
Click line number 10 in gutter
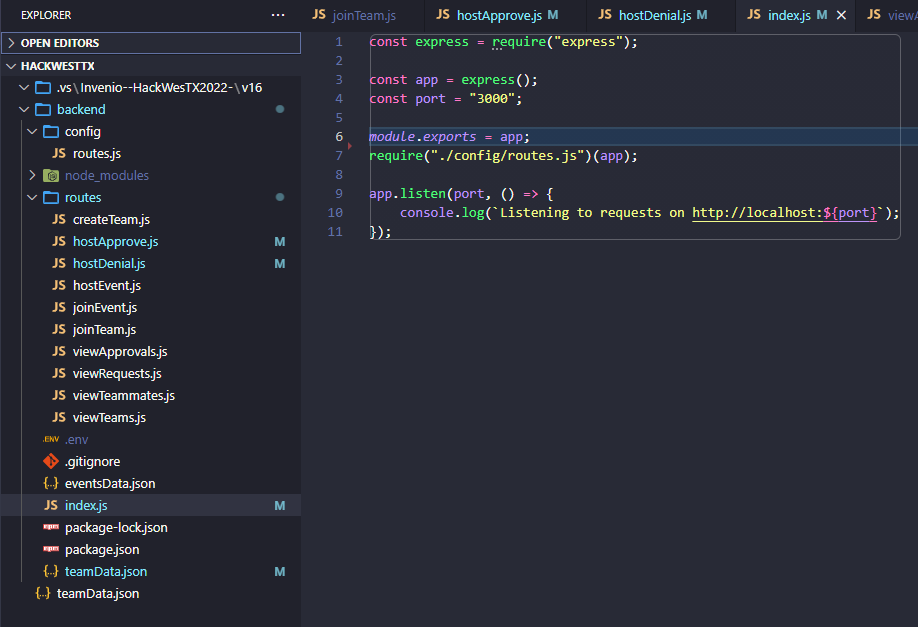click(x=335, y=213)
